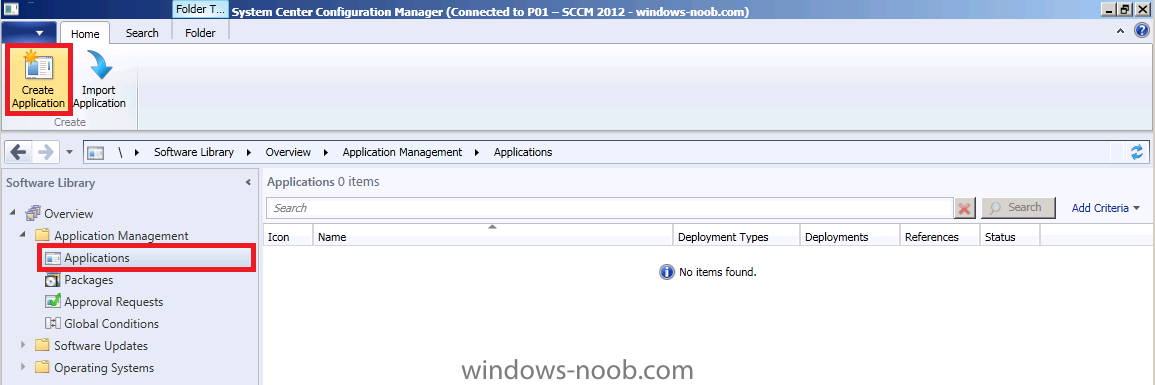Collapse the Application Management tree node

24,236
